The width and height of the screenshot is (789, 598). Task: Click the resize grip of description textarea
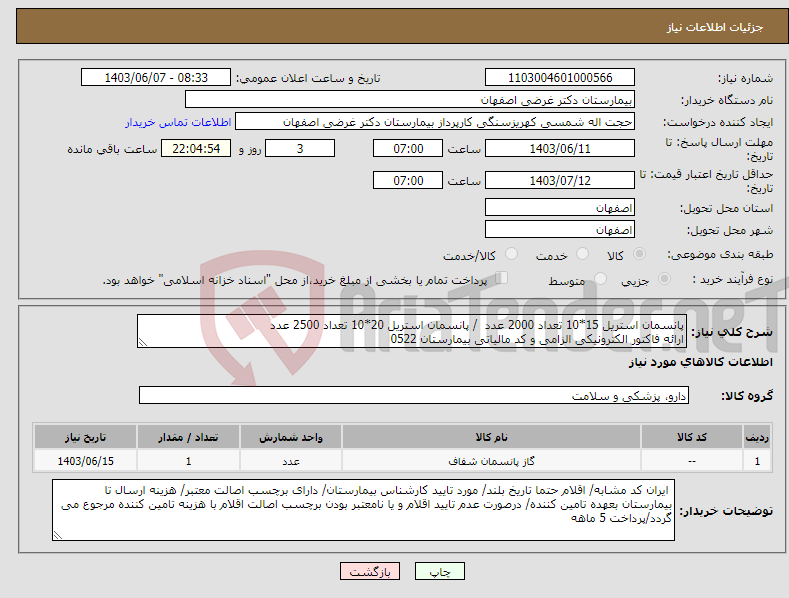[143, 342]
